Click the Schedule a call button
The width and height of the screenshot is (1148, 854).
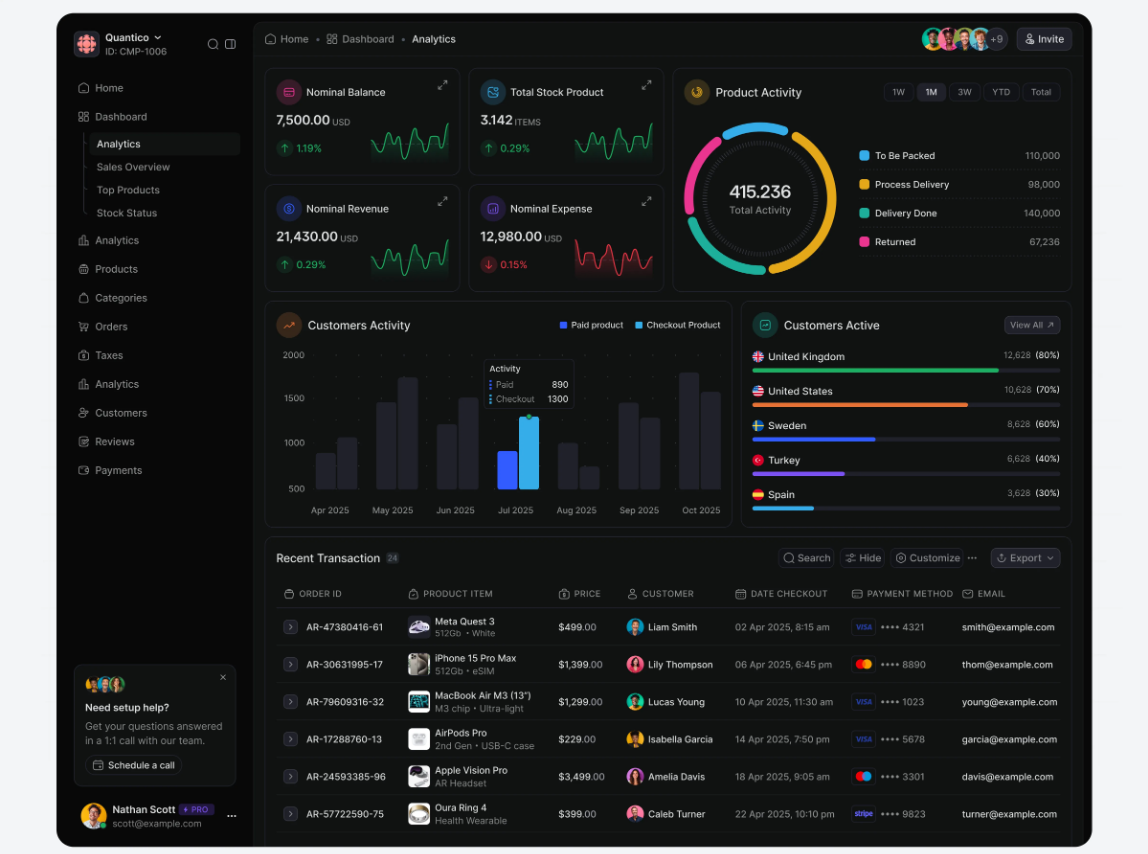[x=133, y=765]
